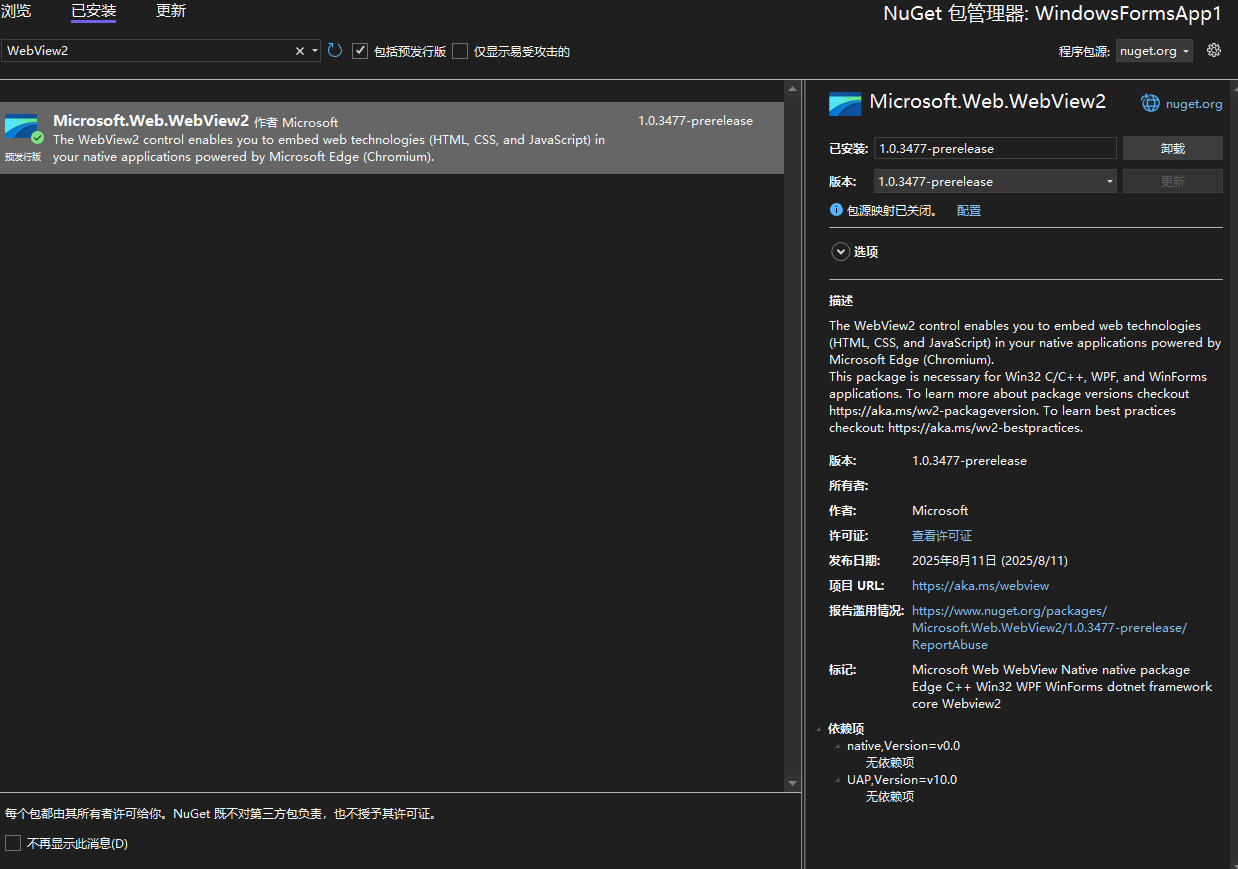Image resolution: width=1238 pixels, height=869 pixels.
Task: Click the package icon in details header
Action: 845,103
